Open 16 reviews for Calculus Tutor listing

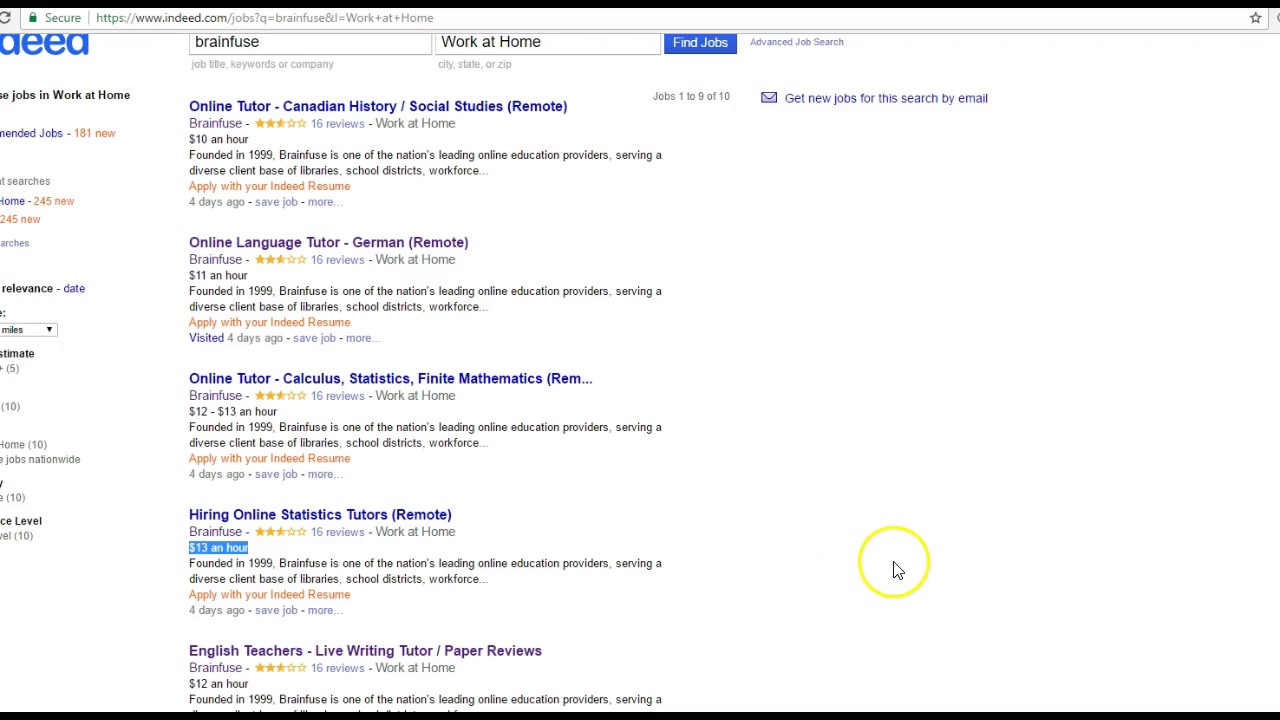338,396
